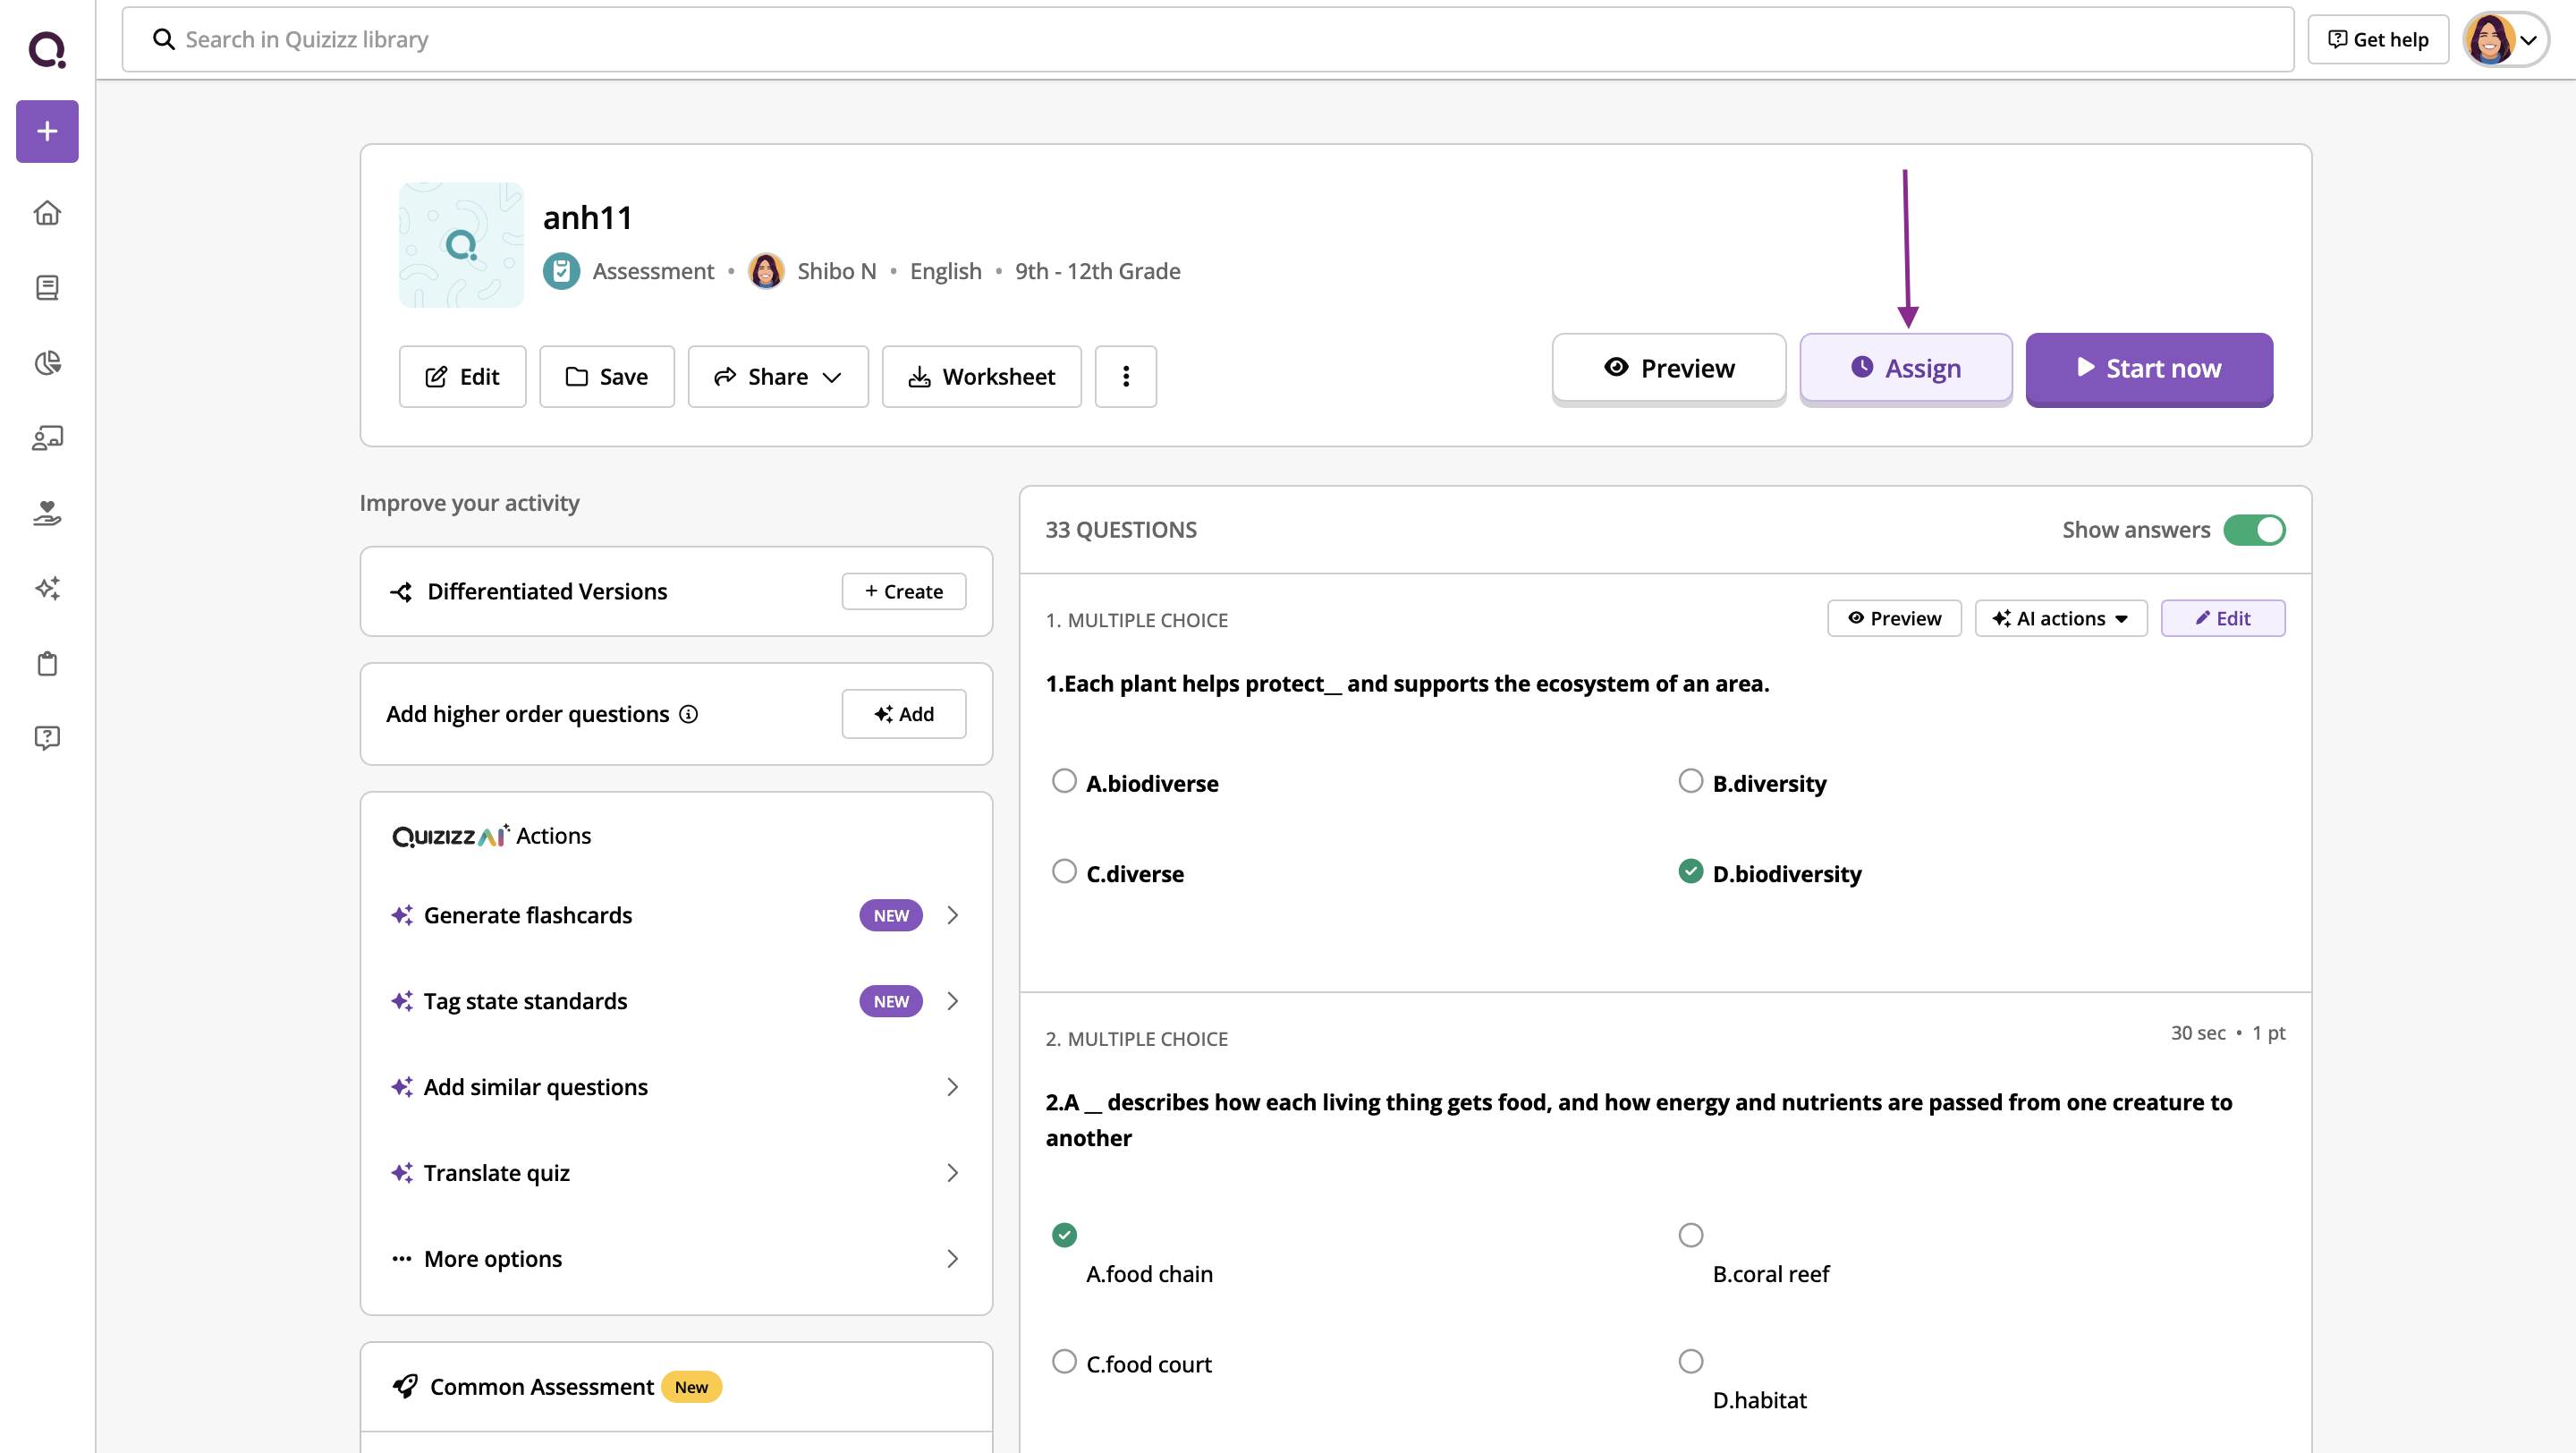The width and height of the screenshot is (2576, 1453).
Task: Select answer option C.food court
Action: pos(1064,1362)
